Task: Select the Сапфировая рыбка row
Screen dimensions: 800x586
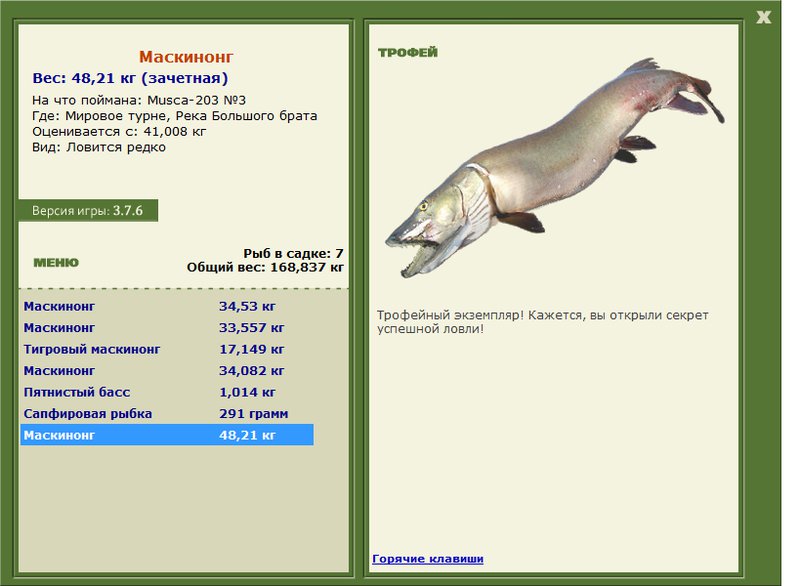Action: [x=167, y=414]
